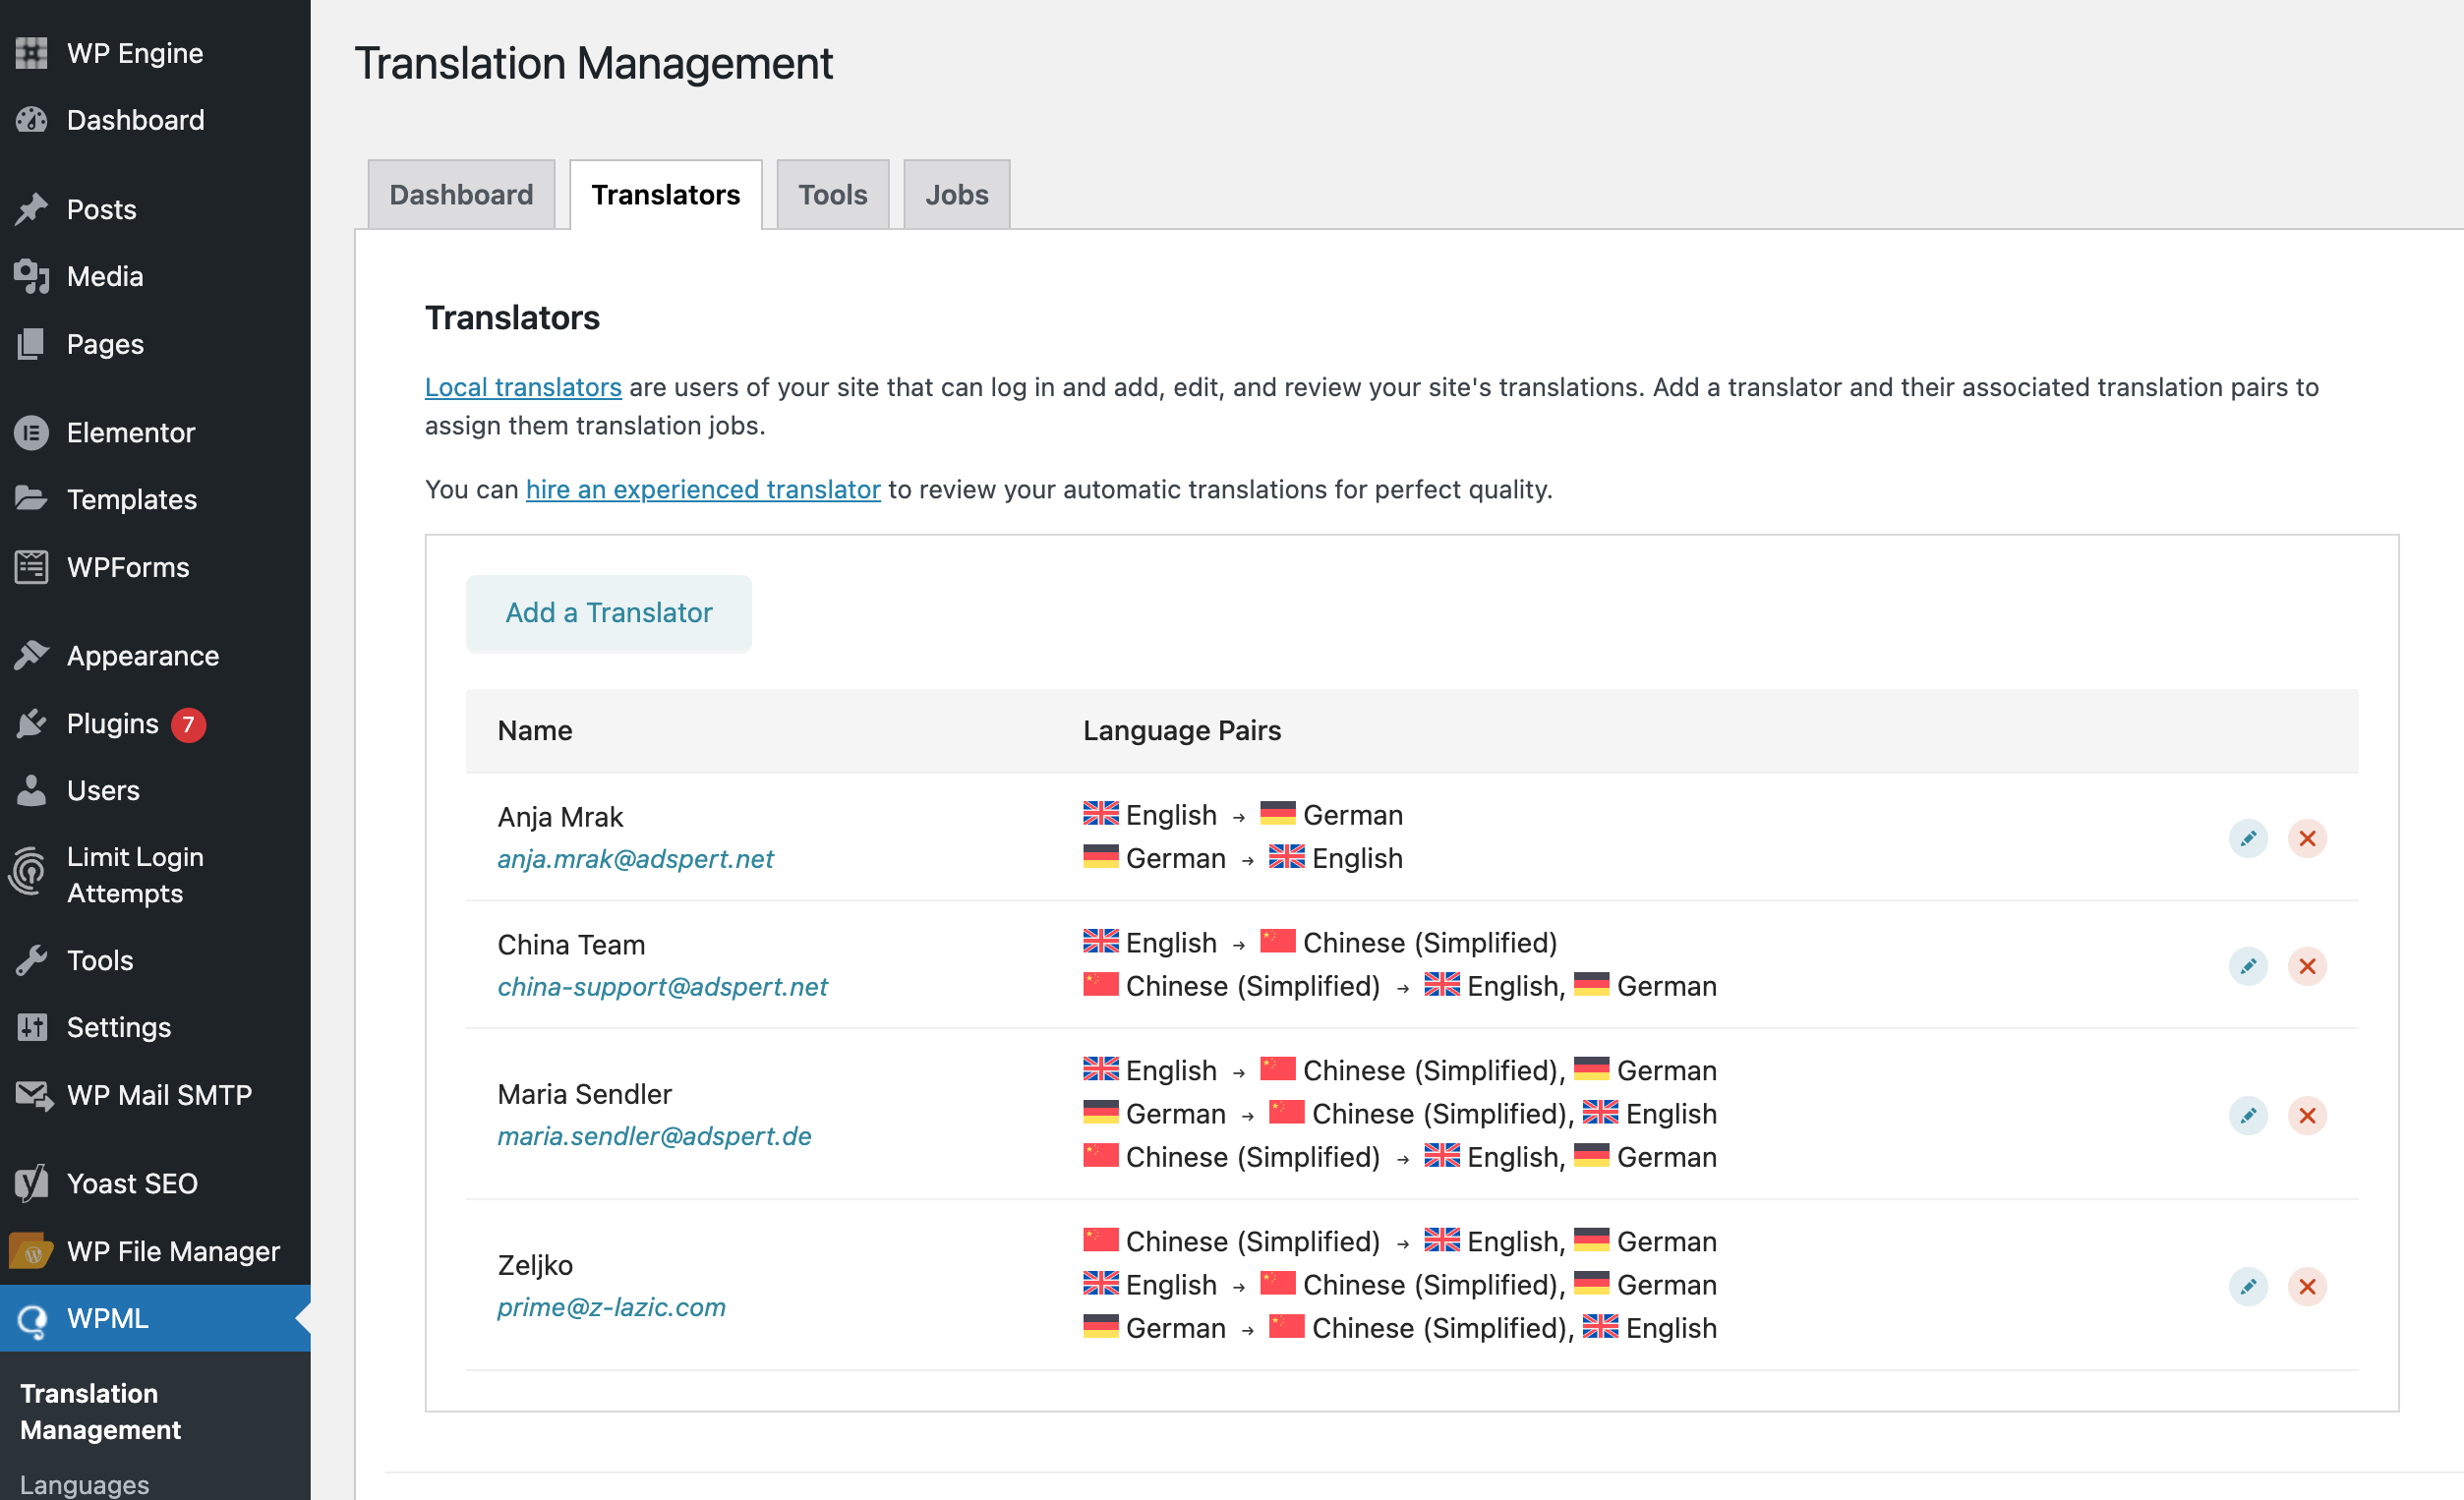Open the Tools tab in Translation Management
The width and height of the screenshot is (2464, 1500).
click(832, 195)
